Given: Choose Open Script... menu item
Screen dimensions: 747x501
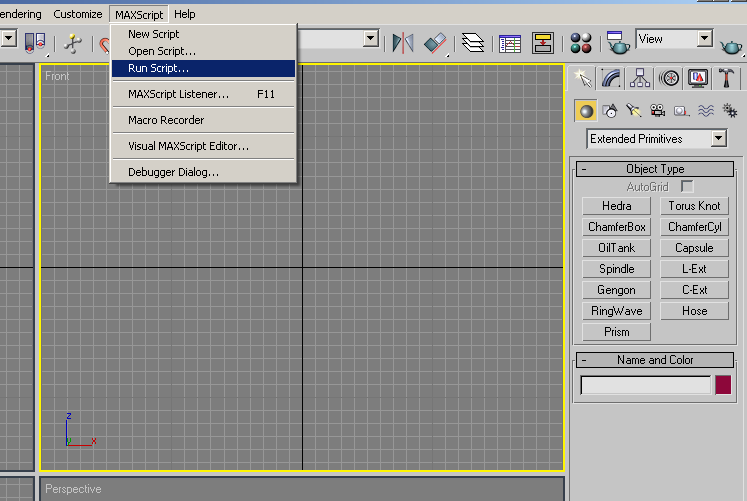Looking at the screenshot, I should click(x=203, y=51).
